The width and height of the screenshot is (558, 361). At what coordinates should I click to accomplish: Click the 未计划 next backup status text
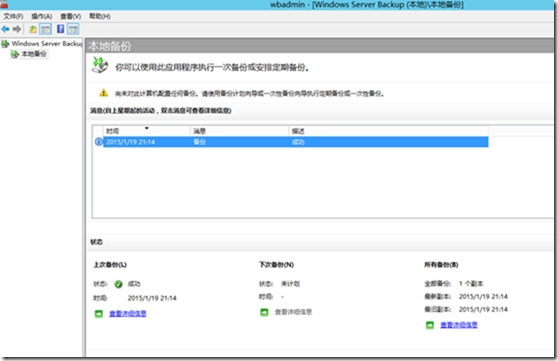click(x=290, y=284)
